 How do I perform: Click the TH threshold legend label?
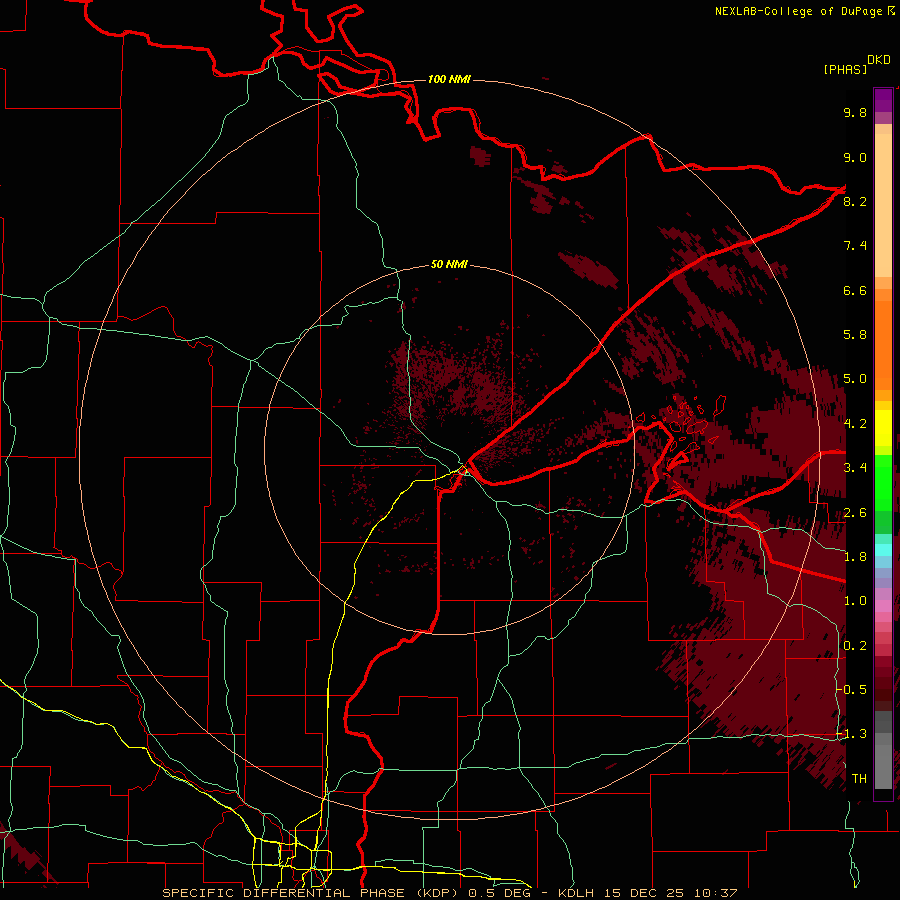859,778
